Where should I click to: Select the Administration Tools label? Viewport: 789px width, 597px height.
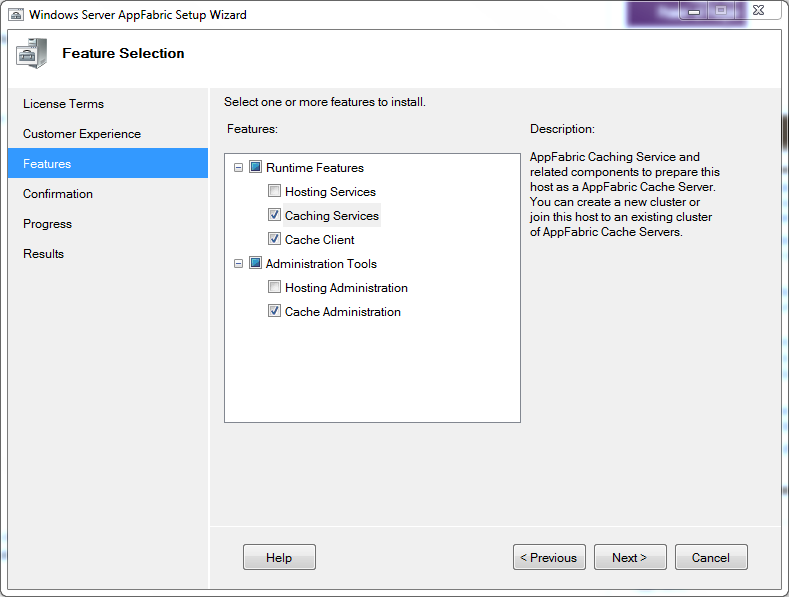[321, 264]
